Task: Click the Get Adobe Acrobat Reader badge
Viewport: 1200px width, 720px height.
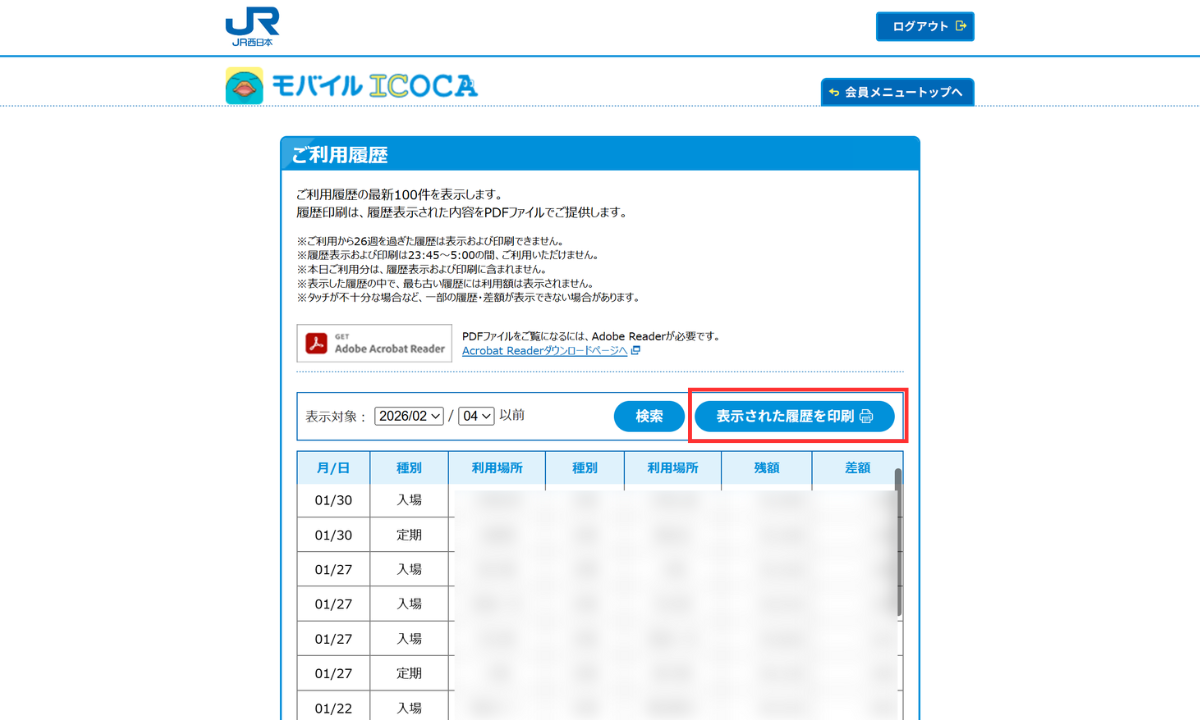Action: tap(374, 343)
